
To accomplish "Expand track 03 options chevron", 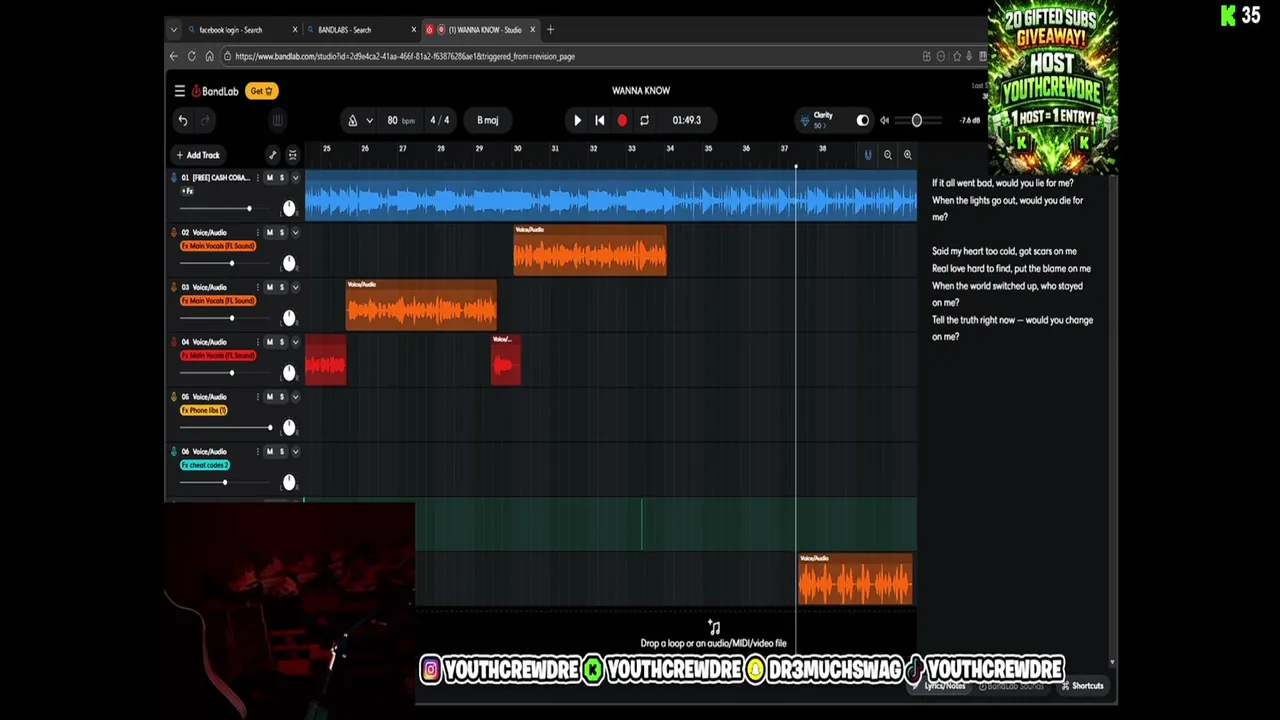I will coord(295,287).
